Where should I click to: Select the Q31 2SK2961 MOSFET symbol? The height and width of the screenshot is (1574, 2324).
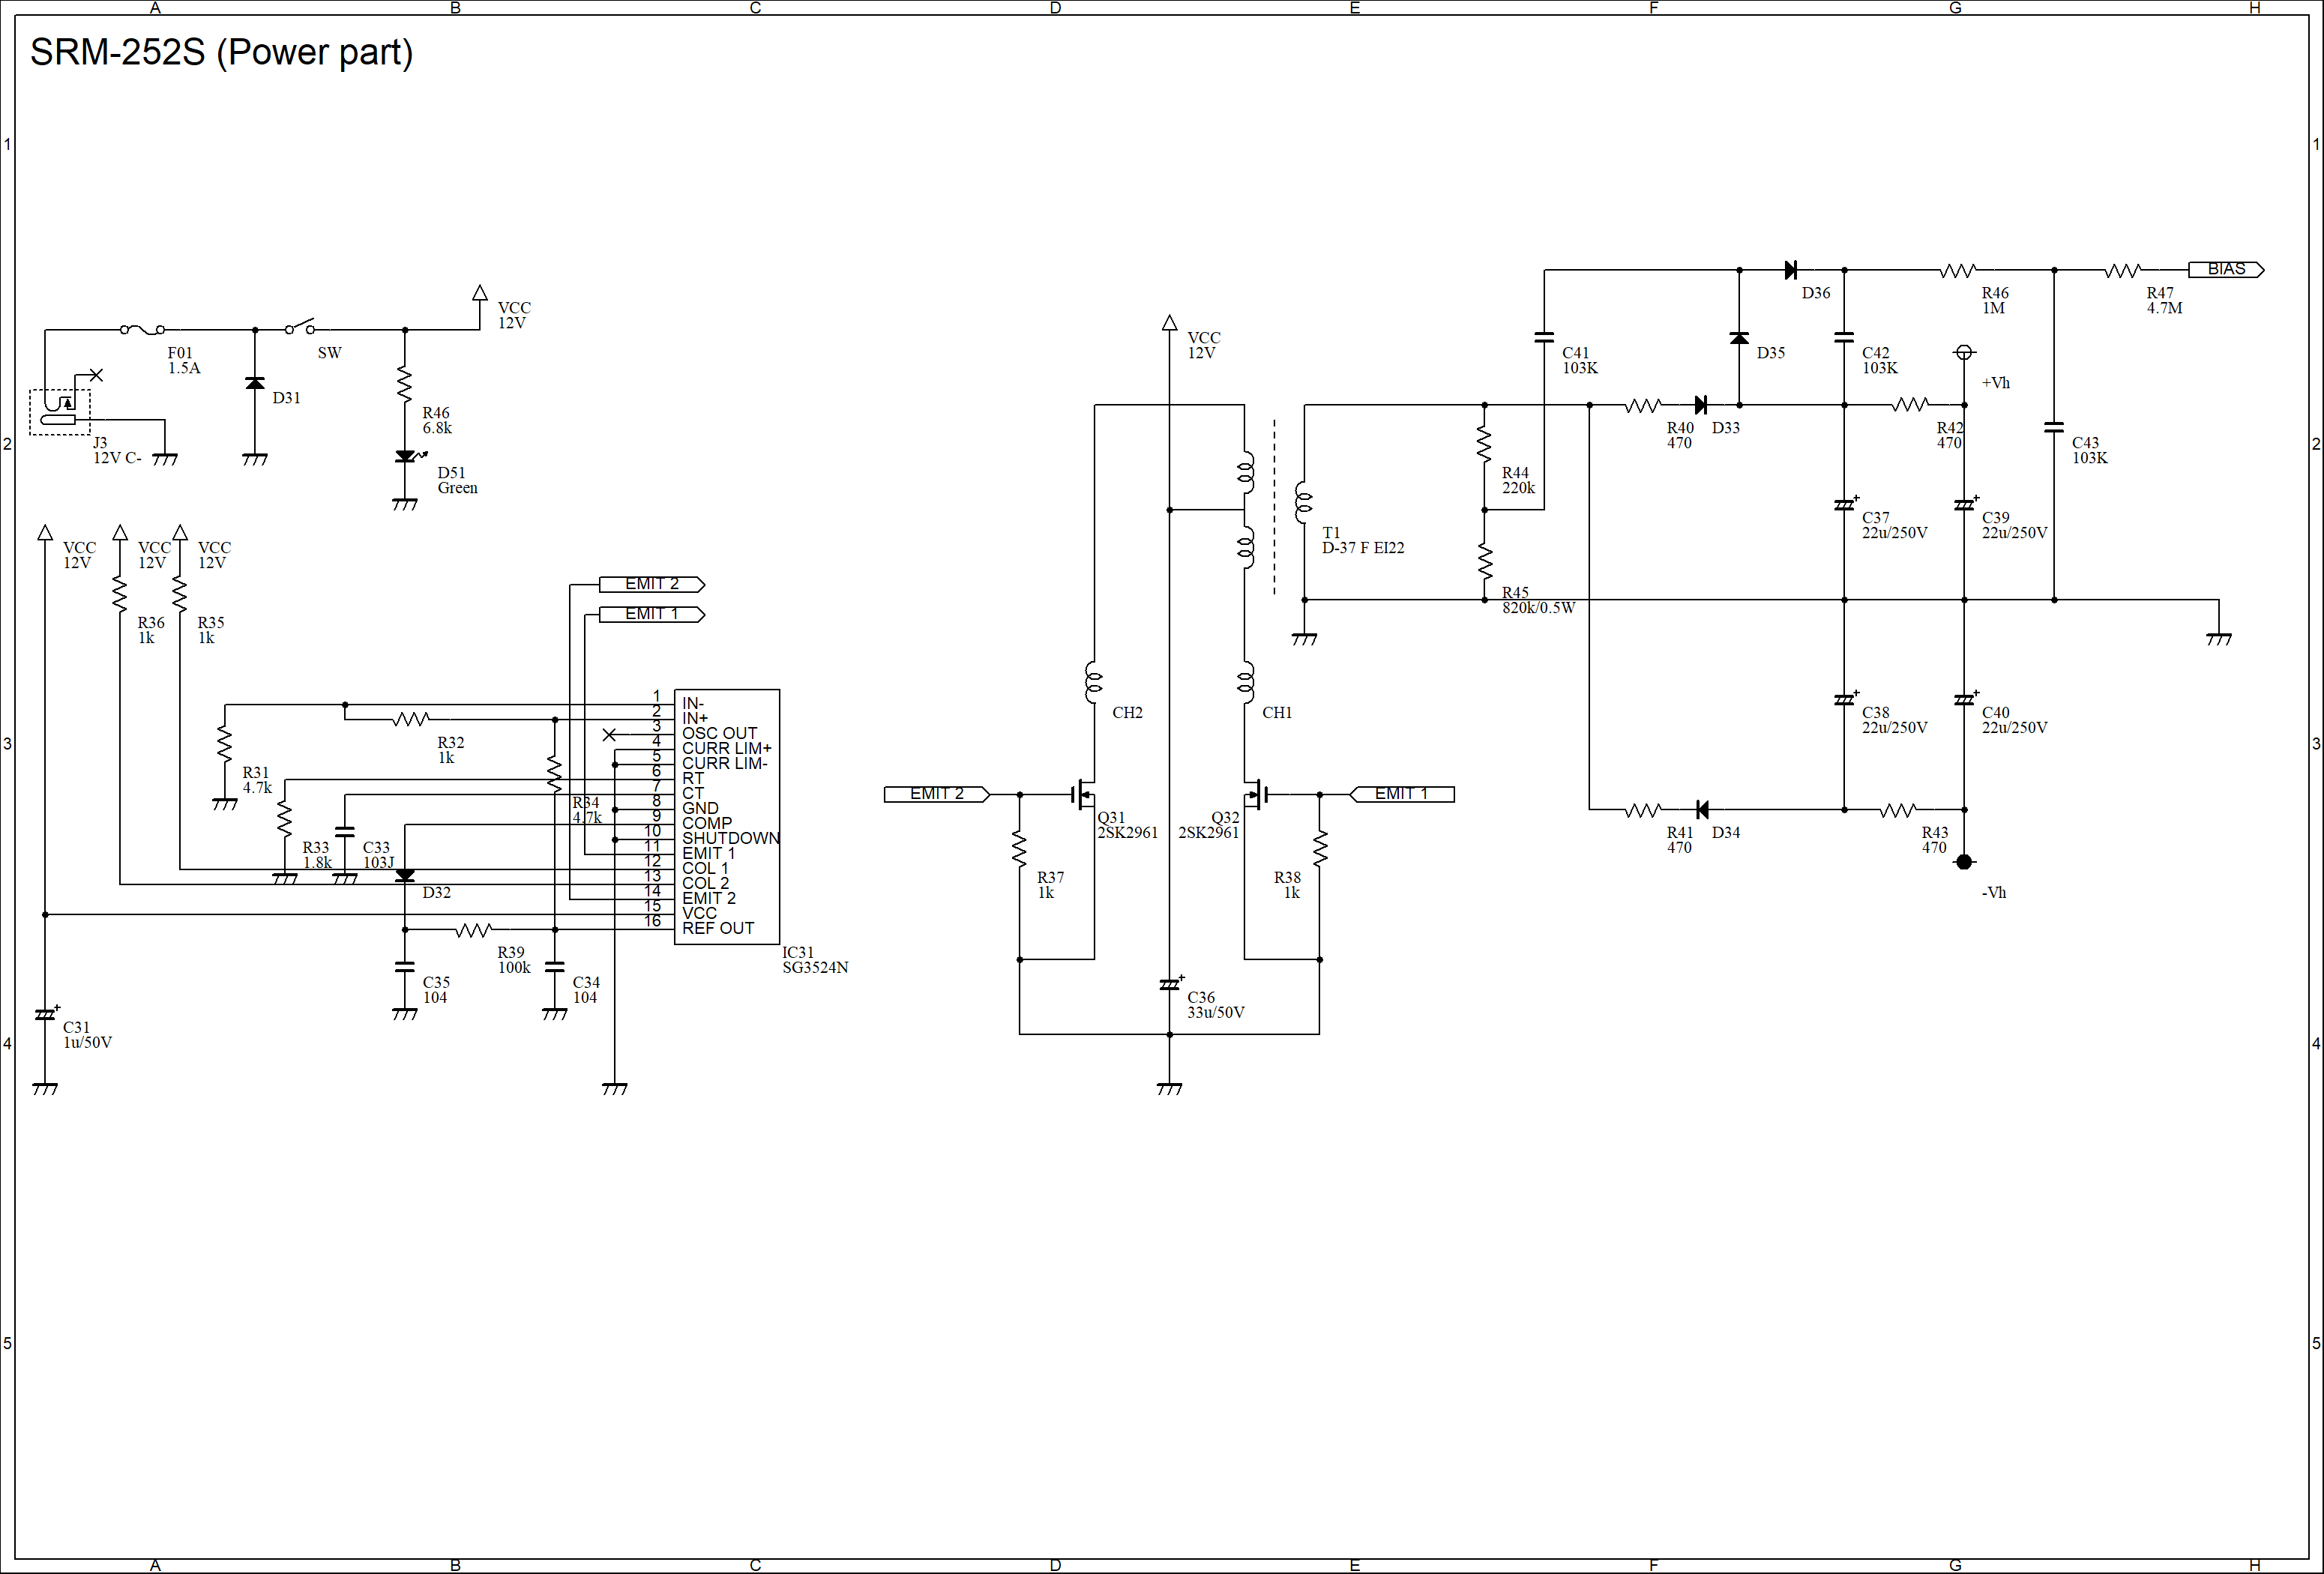[1084, 795]
